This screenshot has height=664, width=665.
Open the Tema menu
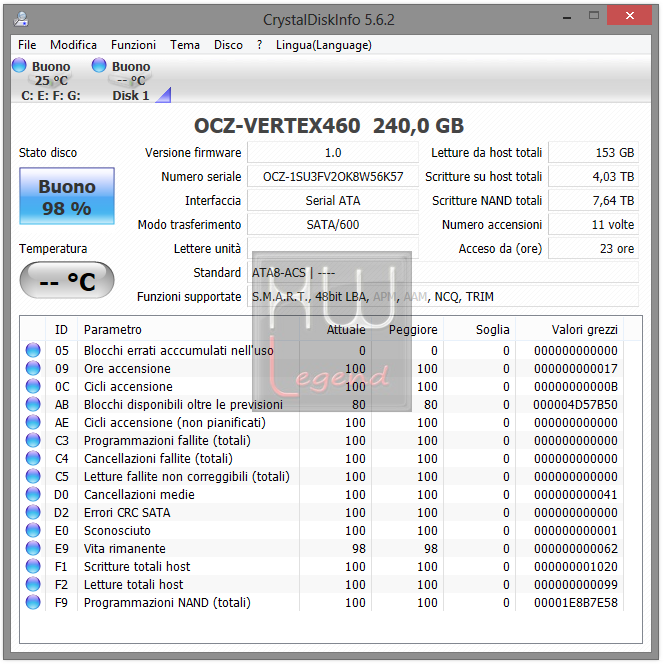tap(185, 45)
